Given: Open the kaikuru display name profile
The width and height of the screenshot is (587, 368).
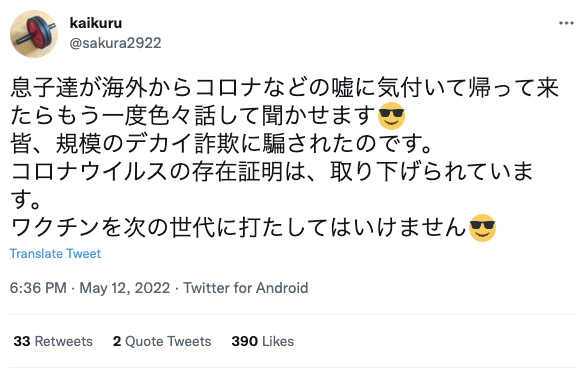Looking at the screenshot, I should click(x=96, y=23).
